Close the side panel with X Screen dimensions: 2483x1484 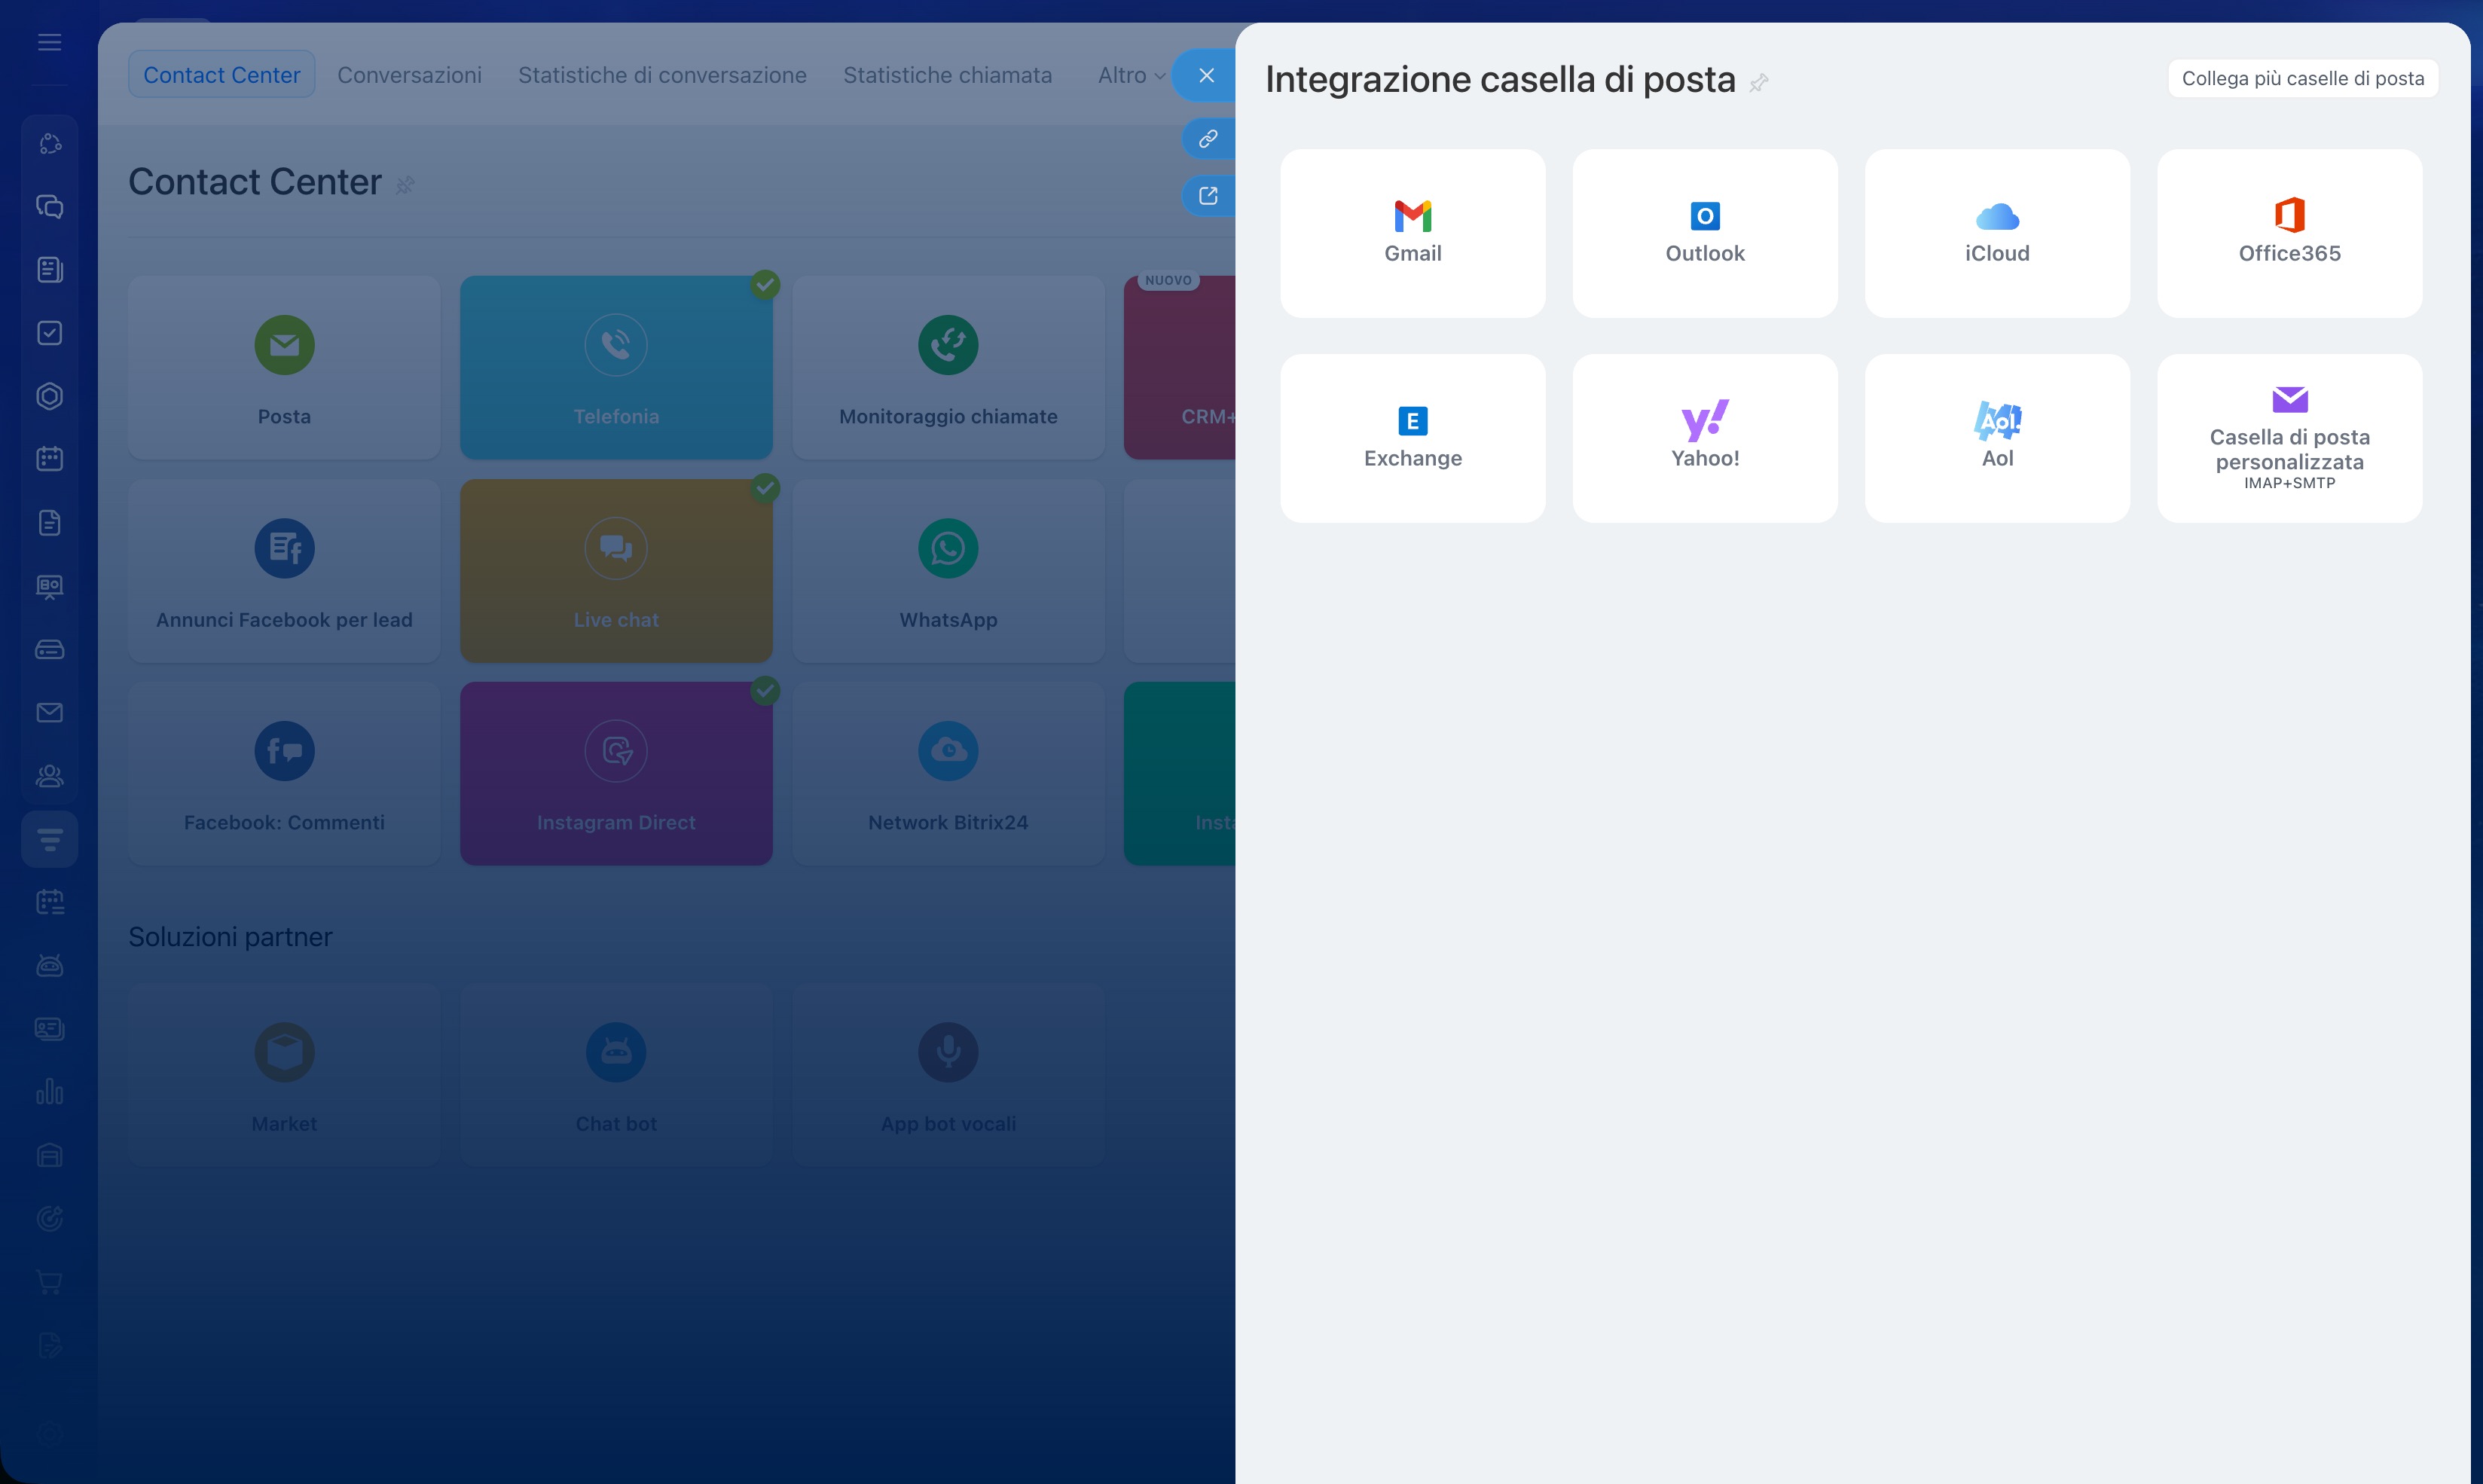[1206, 75]
